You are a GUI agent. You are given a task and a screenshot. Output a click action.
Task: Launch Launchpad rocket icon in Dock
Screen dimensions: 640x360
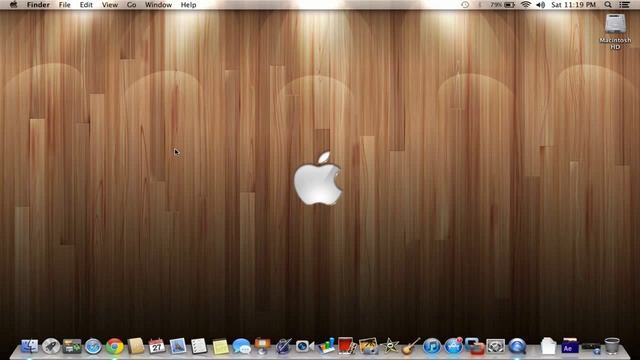click(51, 346)
